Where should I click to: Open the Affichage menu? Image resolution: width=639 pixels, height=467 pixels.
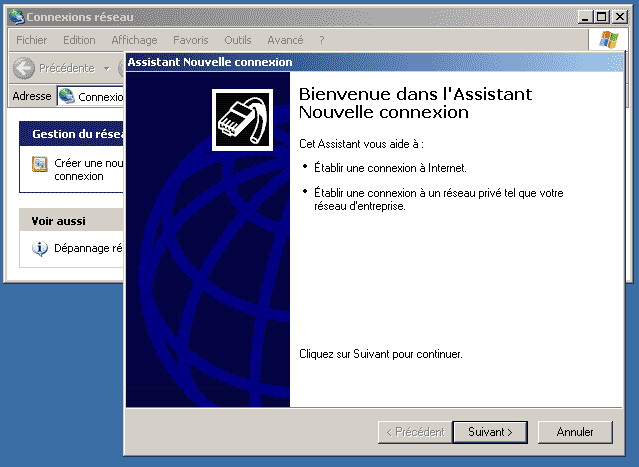134,40
